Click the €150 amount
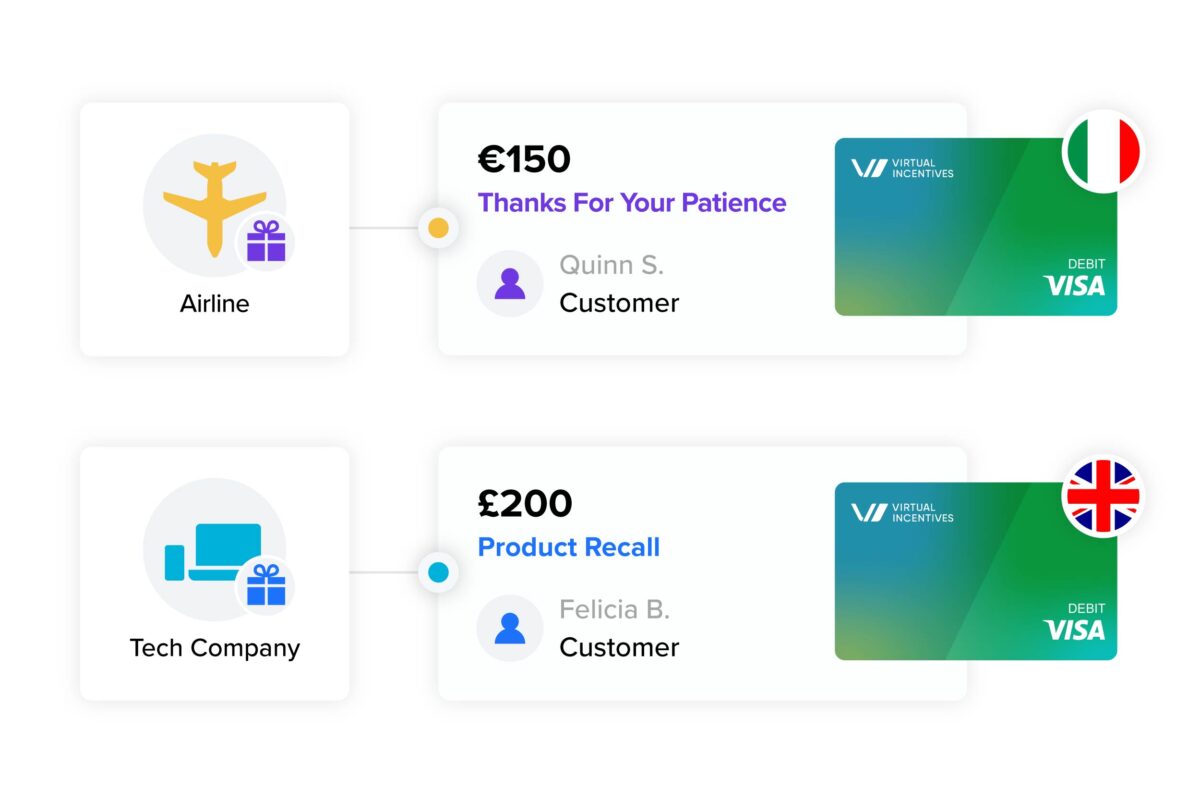Viewport: 1200px width, 801px height. (524, 159)
